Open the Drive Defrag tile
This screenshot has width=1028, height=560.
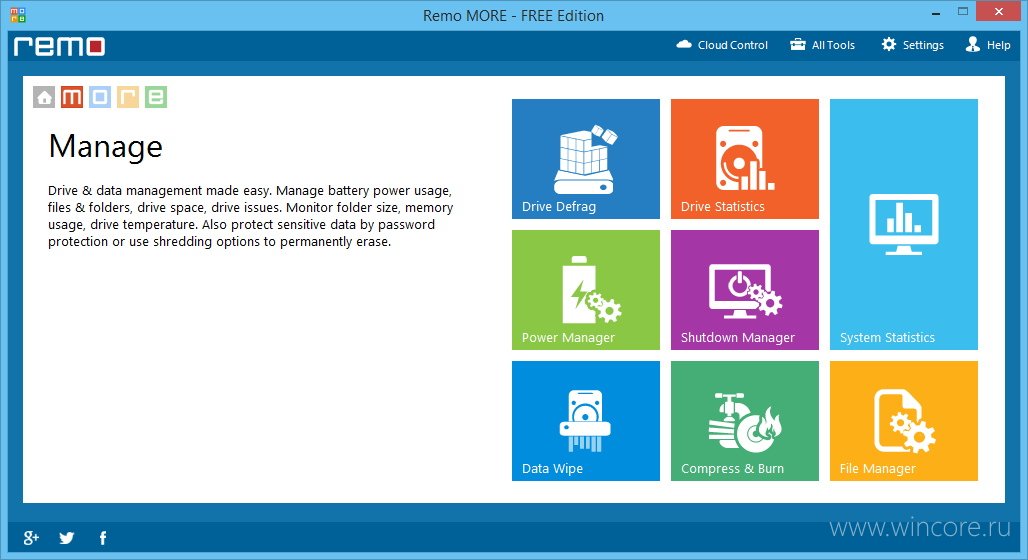(585, 159)
